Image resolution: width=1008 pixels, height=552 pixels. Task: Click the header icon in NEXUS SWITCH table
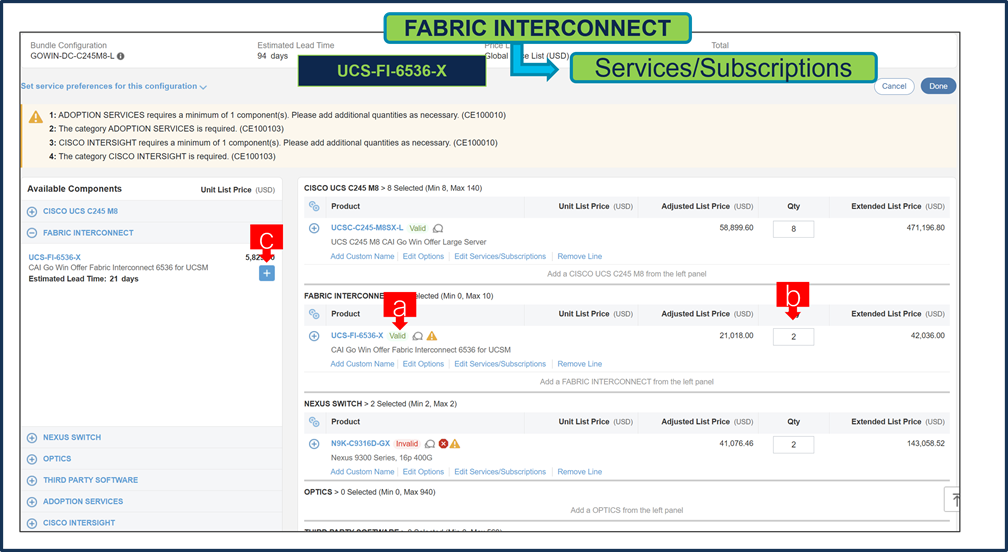point(314,422)
